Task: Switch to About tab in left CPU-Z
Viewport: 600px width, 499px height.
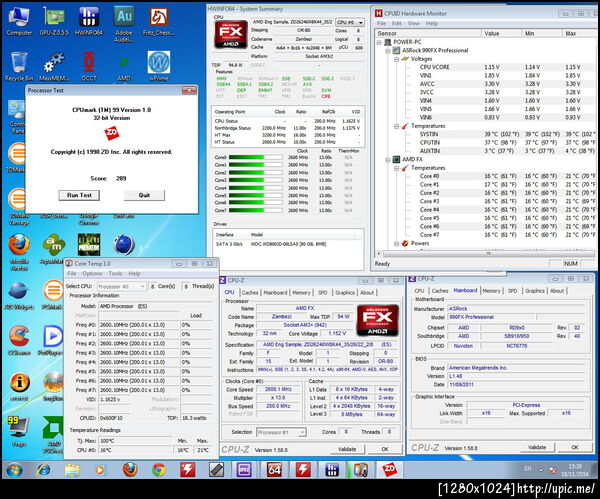Action: [x=367, y=292]
